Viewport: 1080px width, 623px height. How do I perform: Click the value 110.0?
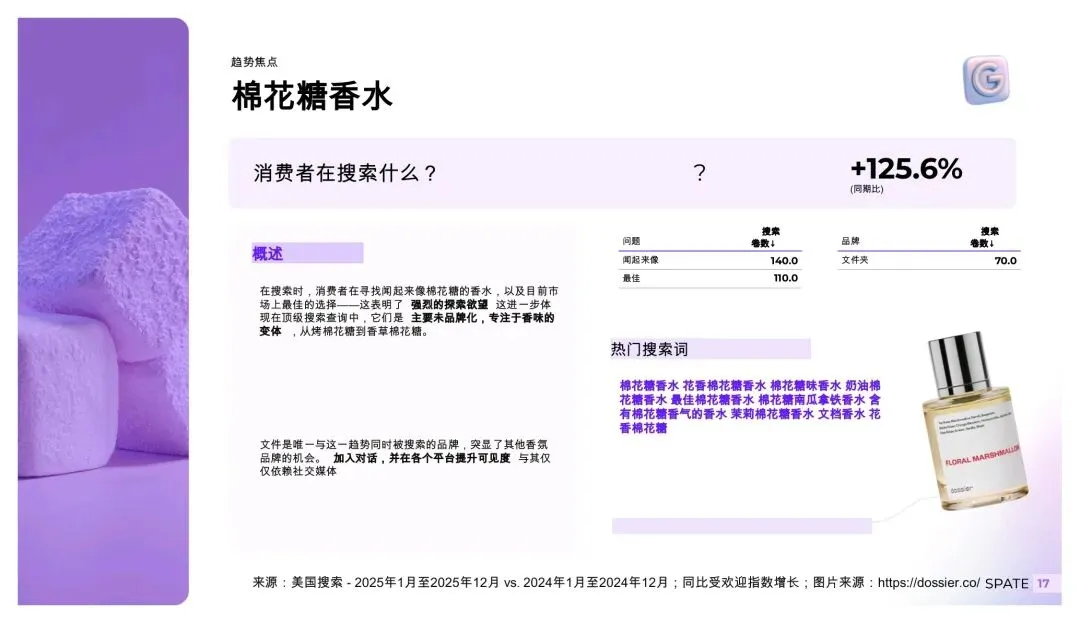click(x=785, y=278)
